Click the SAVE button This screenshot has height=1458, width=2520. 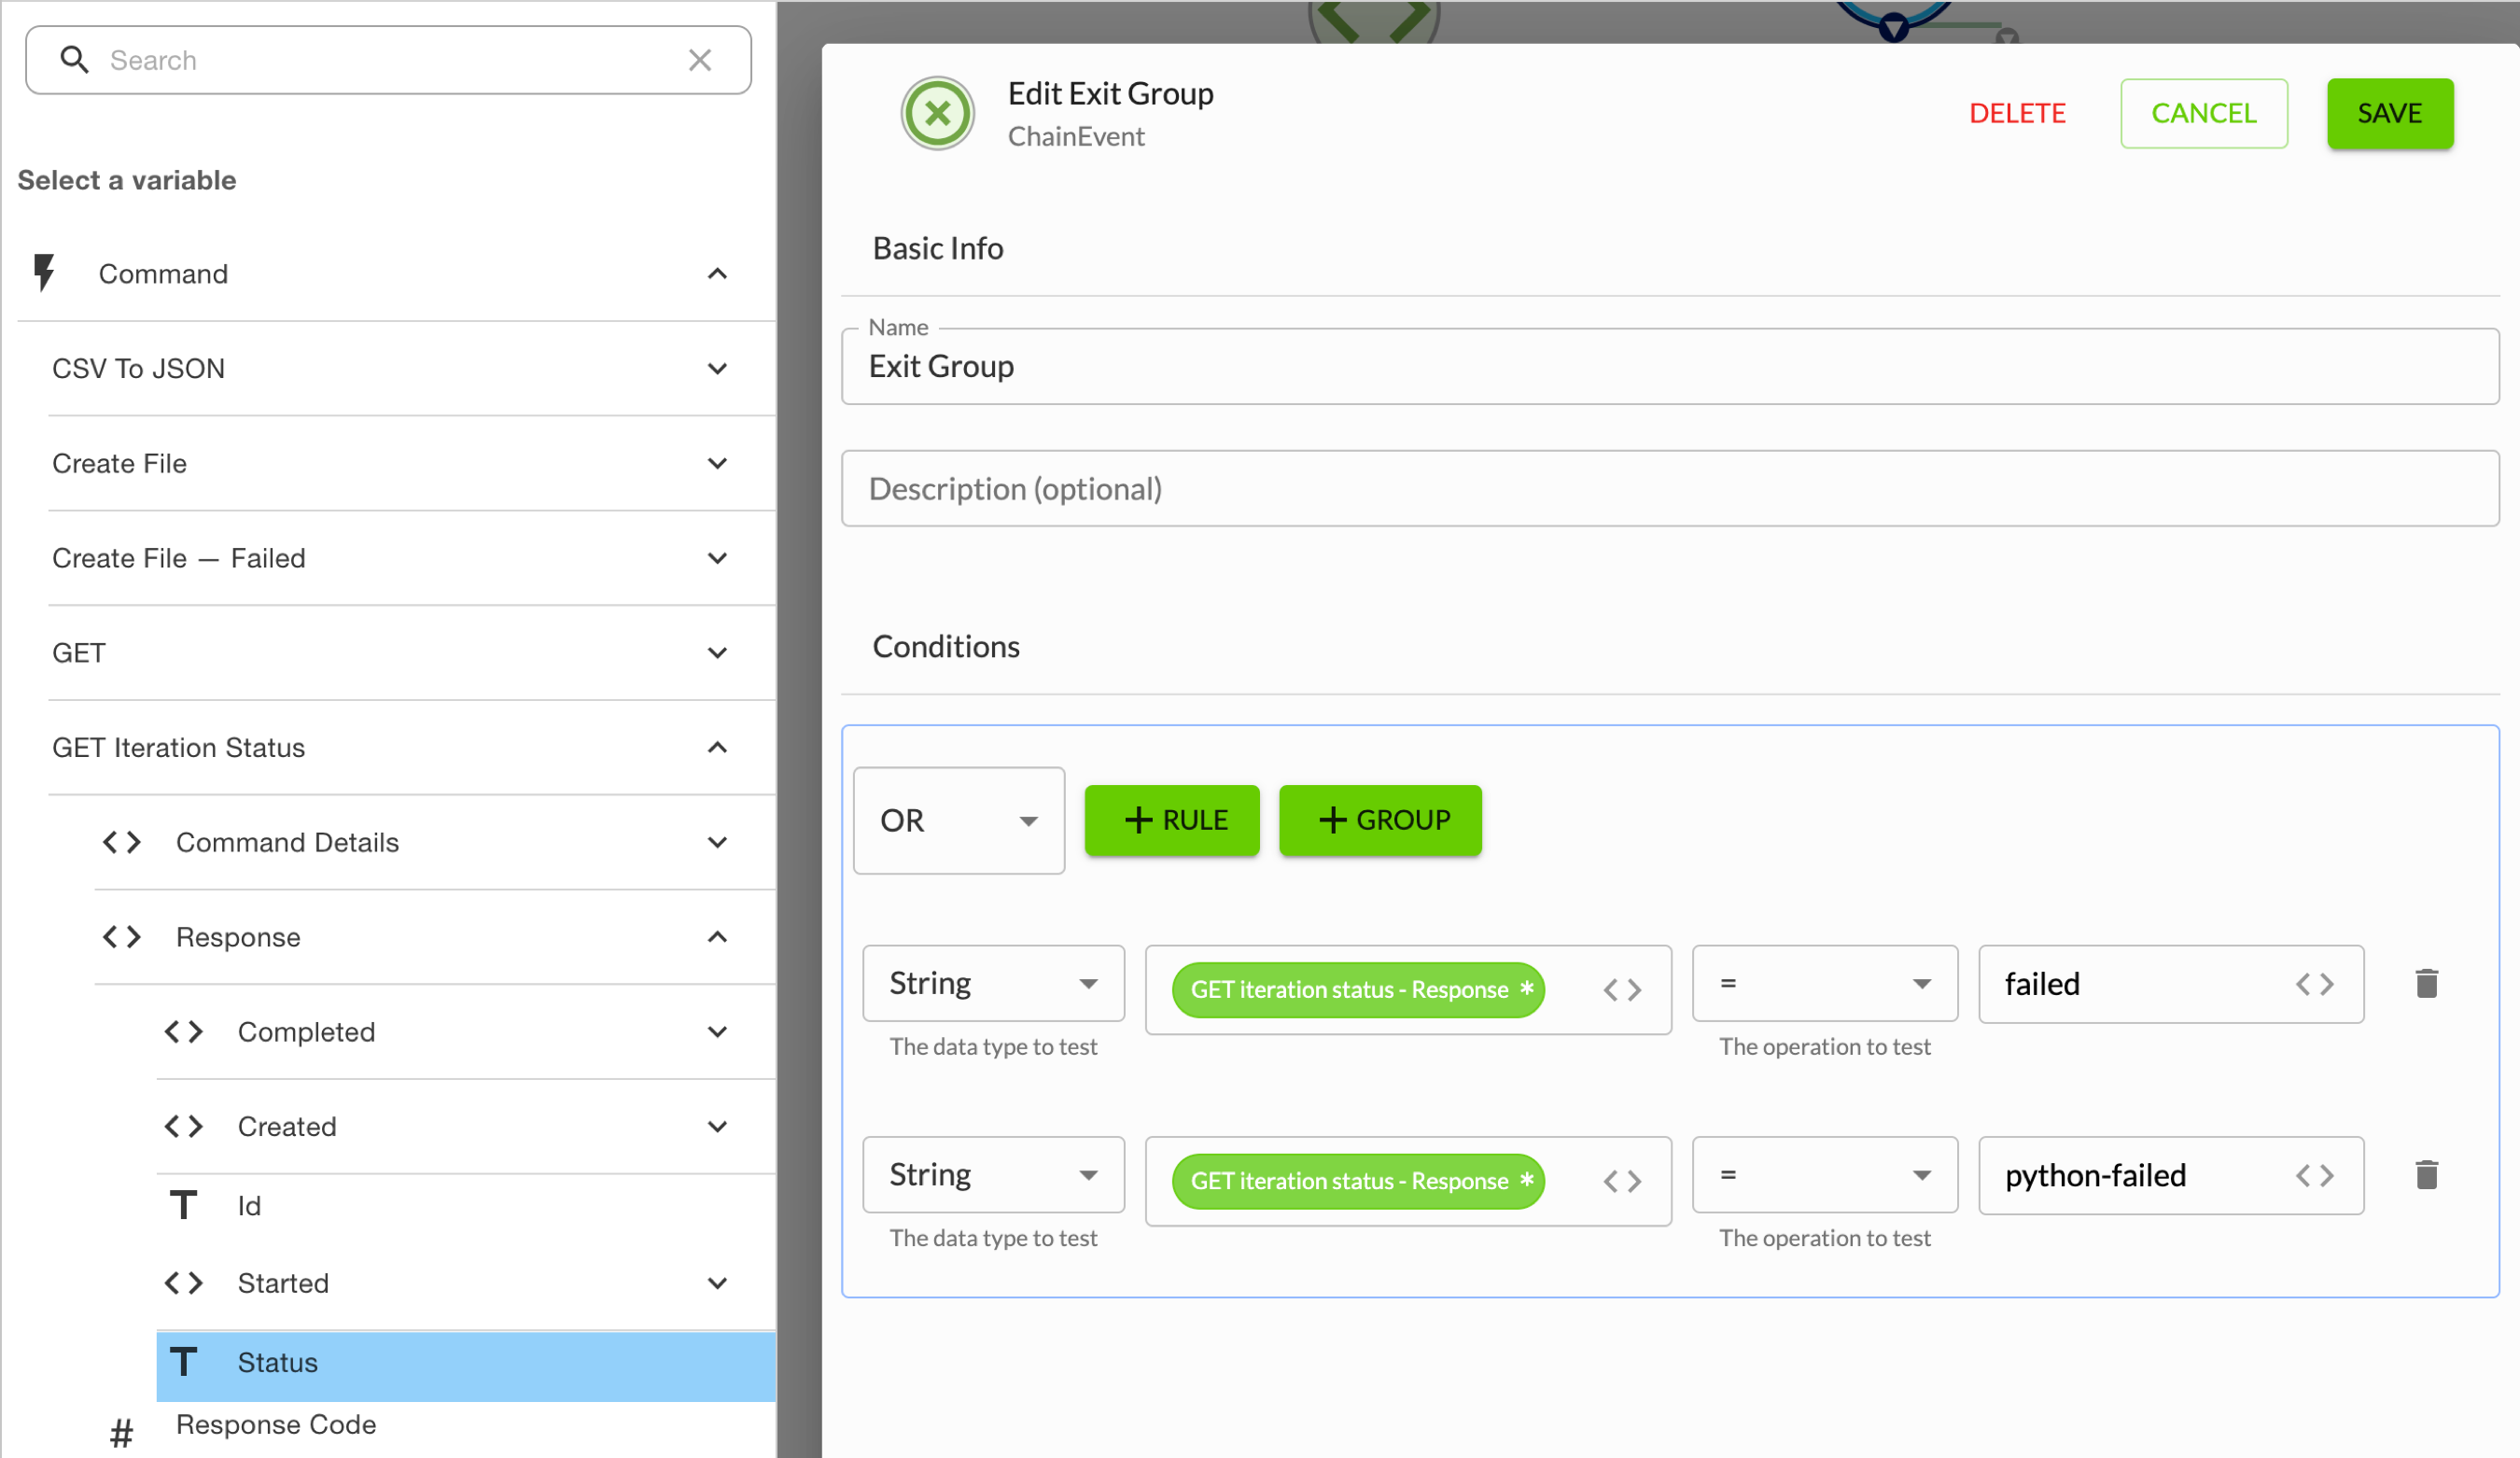pos(2389,113)
